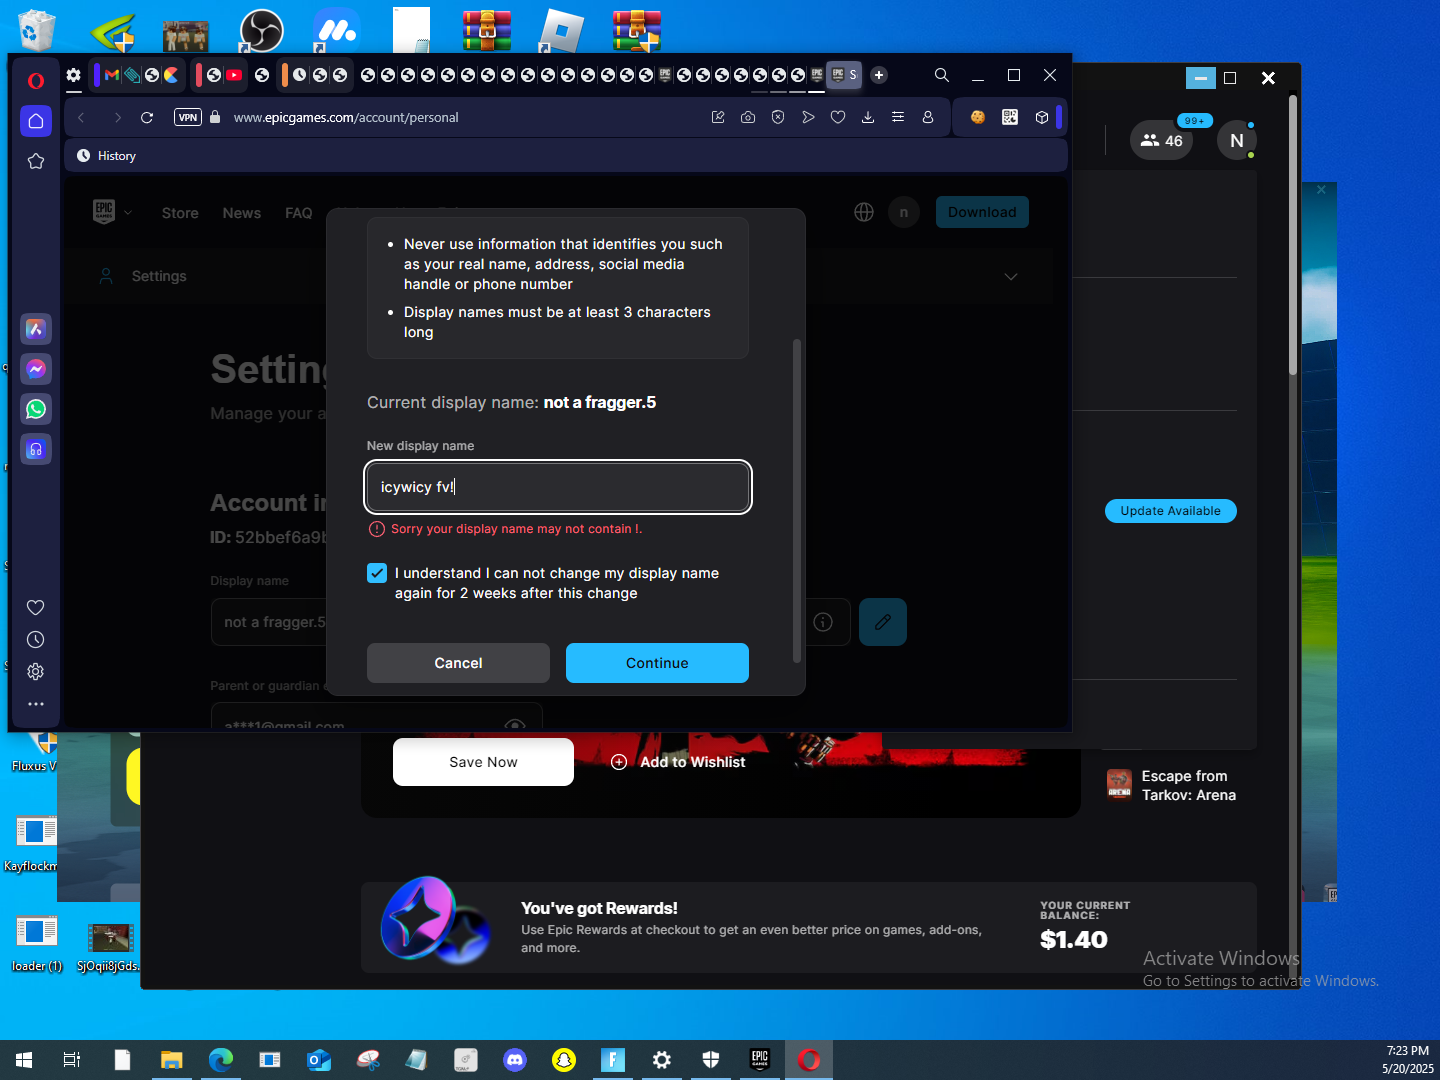Click the dialog's vertical scrollbar
Screen dimensions: 1440x1080
797,500
